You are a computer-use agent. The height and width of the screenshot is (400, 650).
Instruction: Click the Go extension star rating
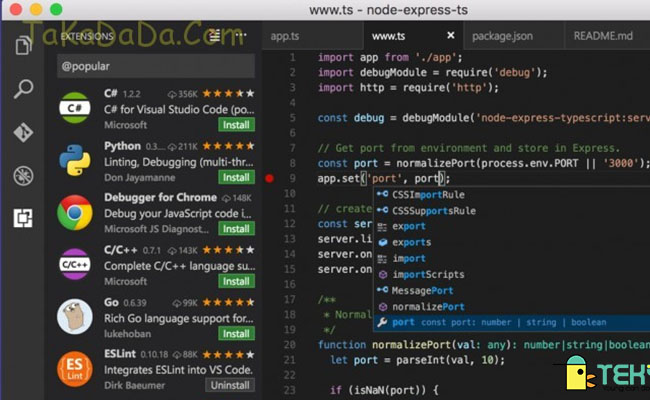pos(228,303)
